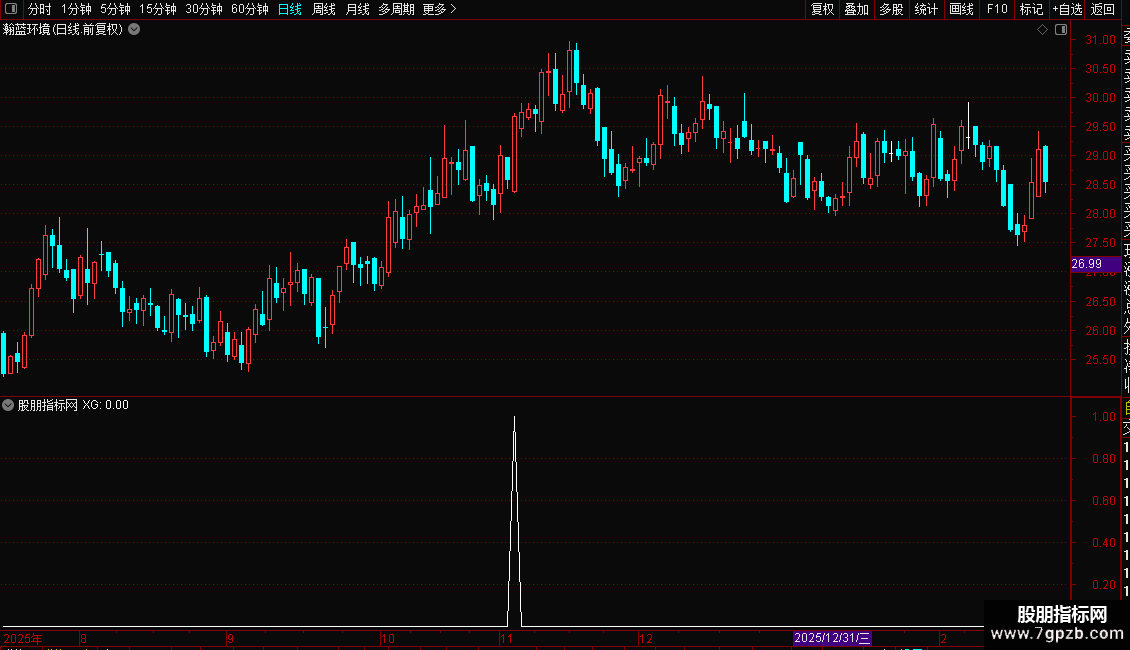This screenshot has width=1130, height=650.
Task: Open the dropdown beside 瀚蓝环境(日线.前复权)
Action: 134,30
